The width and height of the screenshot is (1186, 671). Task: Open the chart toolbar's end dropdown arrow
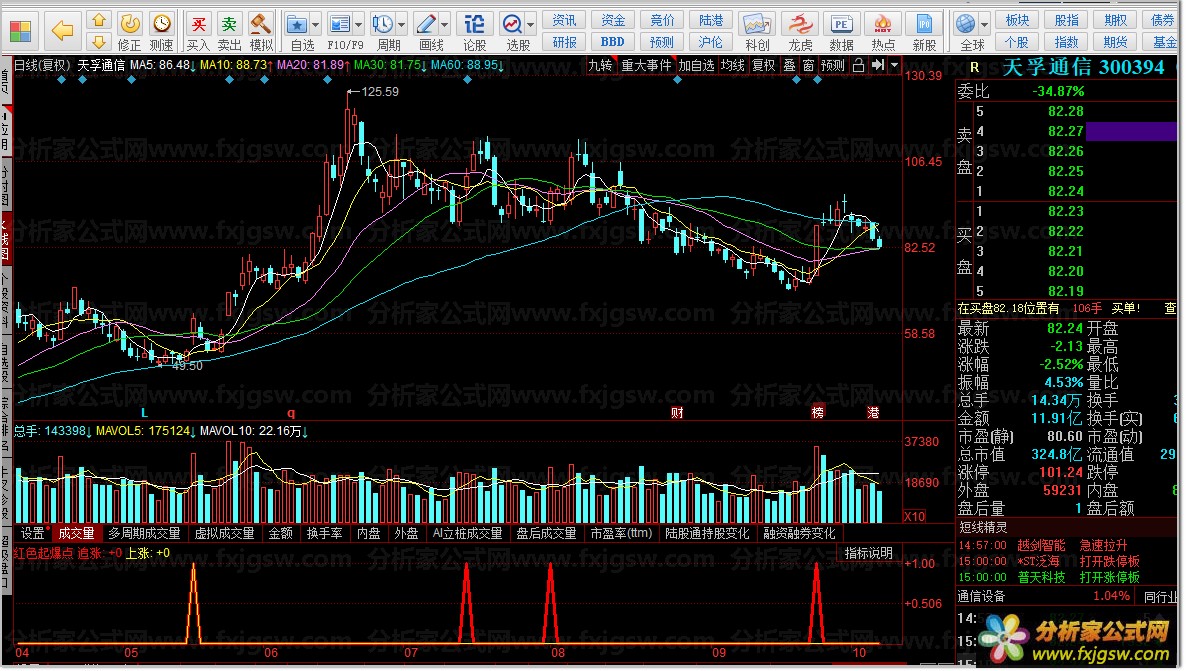(x=895, y=66)
